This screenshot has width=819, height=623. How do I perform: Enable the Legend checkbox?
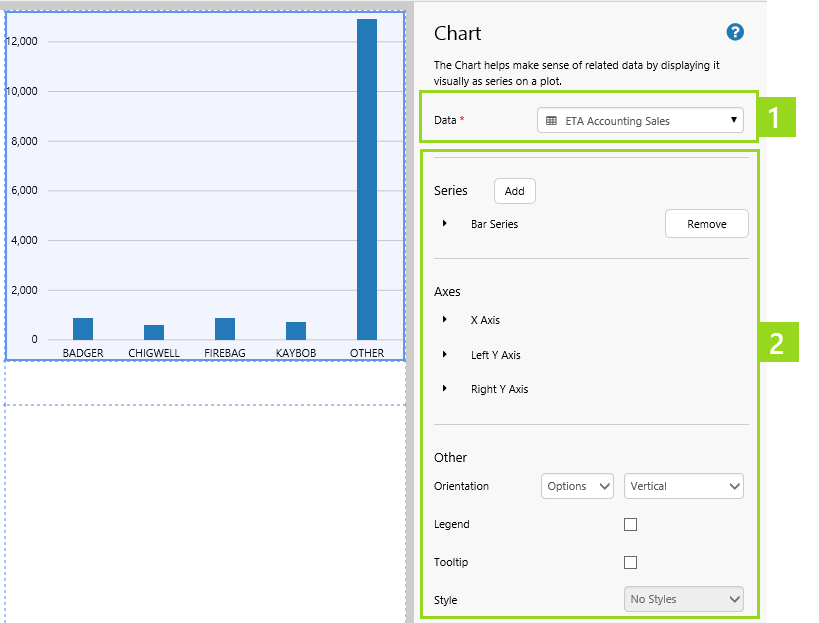[x=630, y=524]
